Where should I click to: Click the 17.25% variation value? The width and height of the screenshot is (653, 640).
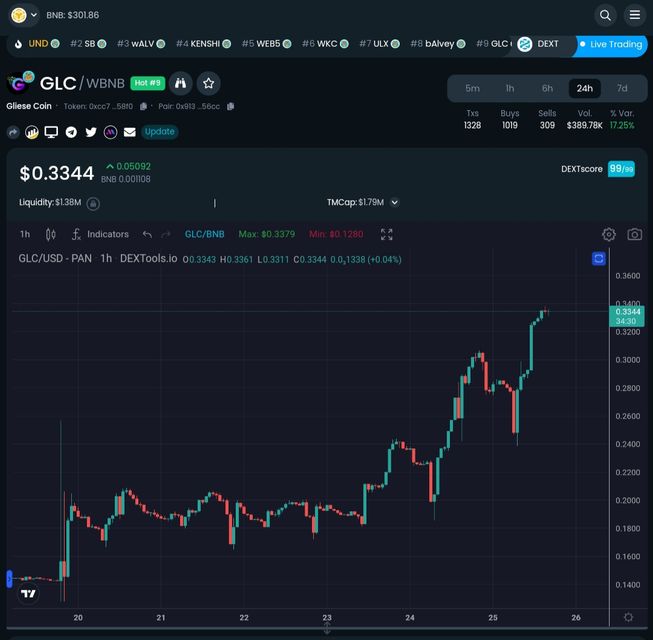coord(622,125)
